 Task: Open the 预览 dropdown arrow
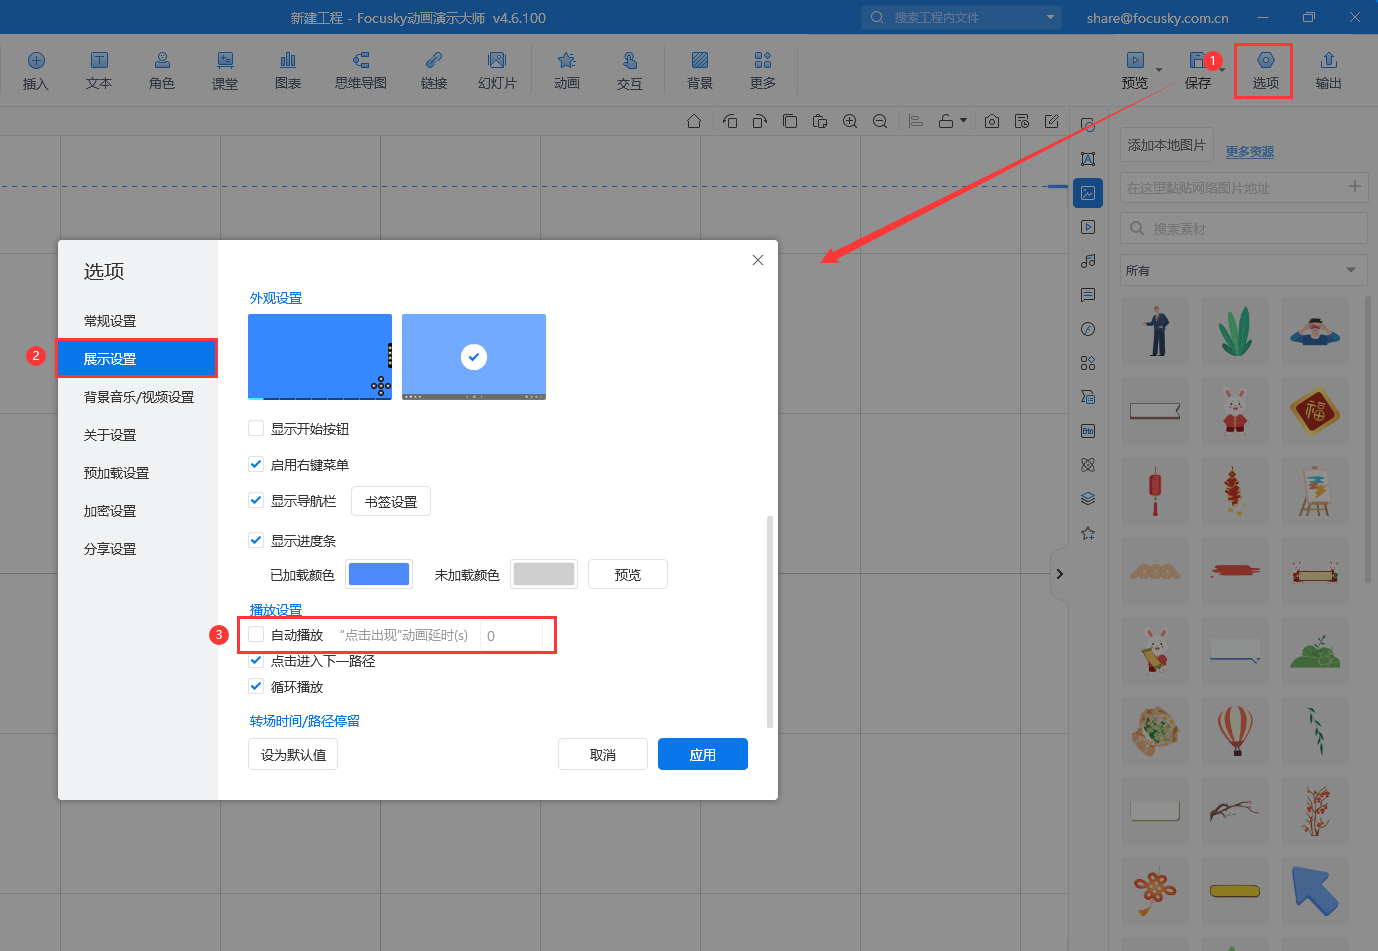(1159, 71)
